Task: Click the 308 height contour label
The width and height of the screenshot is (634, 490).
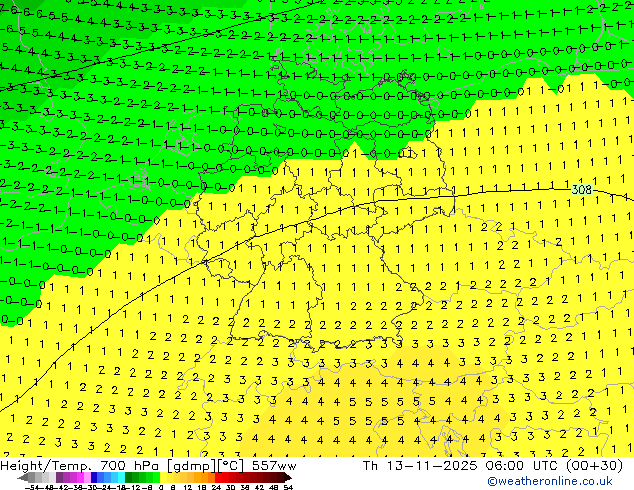Action: 581,189
